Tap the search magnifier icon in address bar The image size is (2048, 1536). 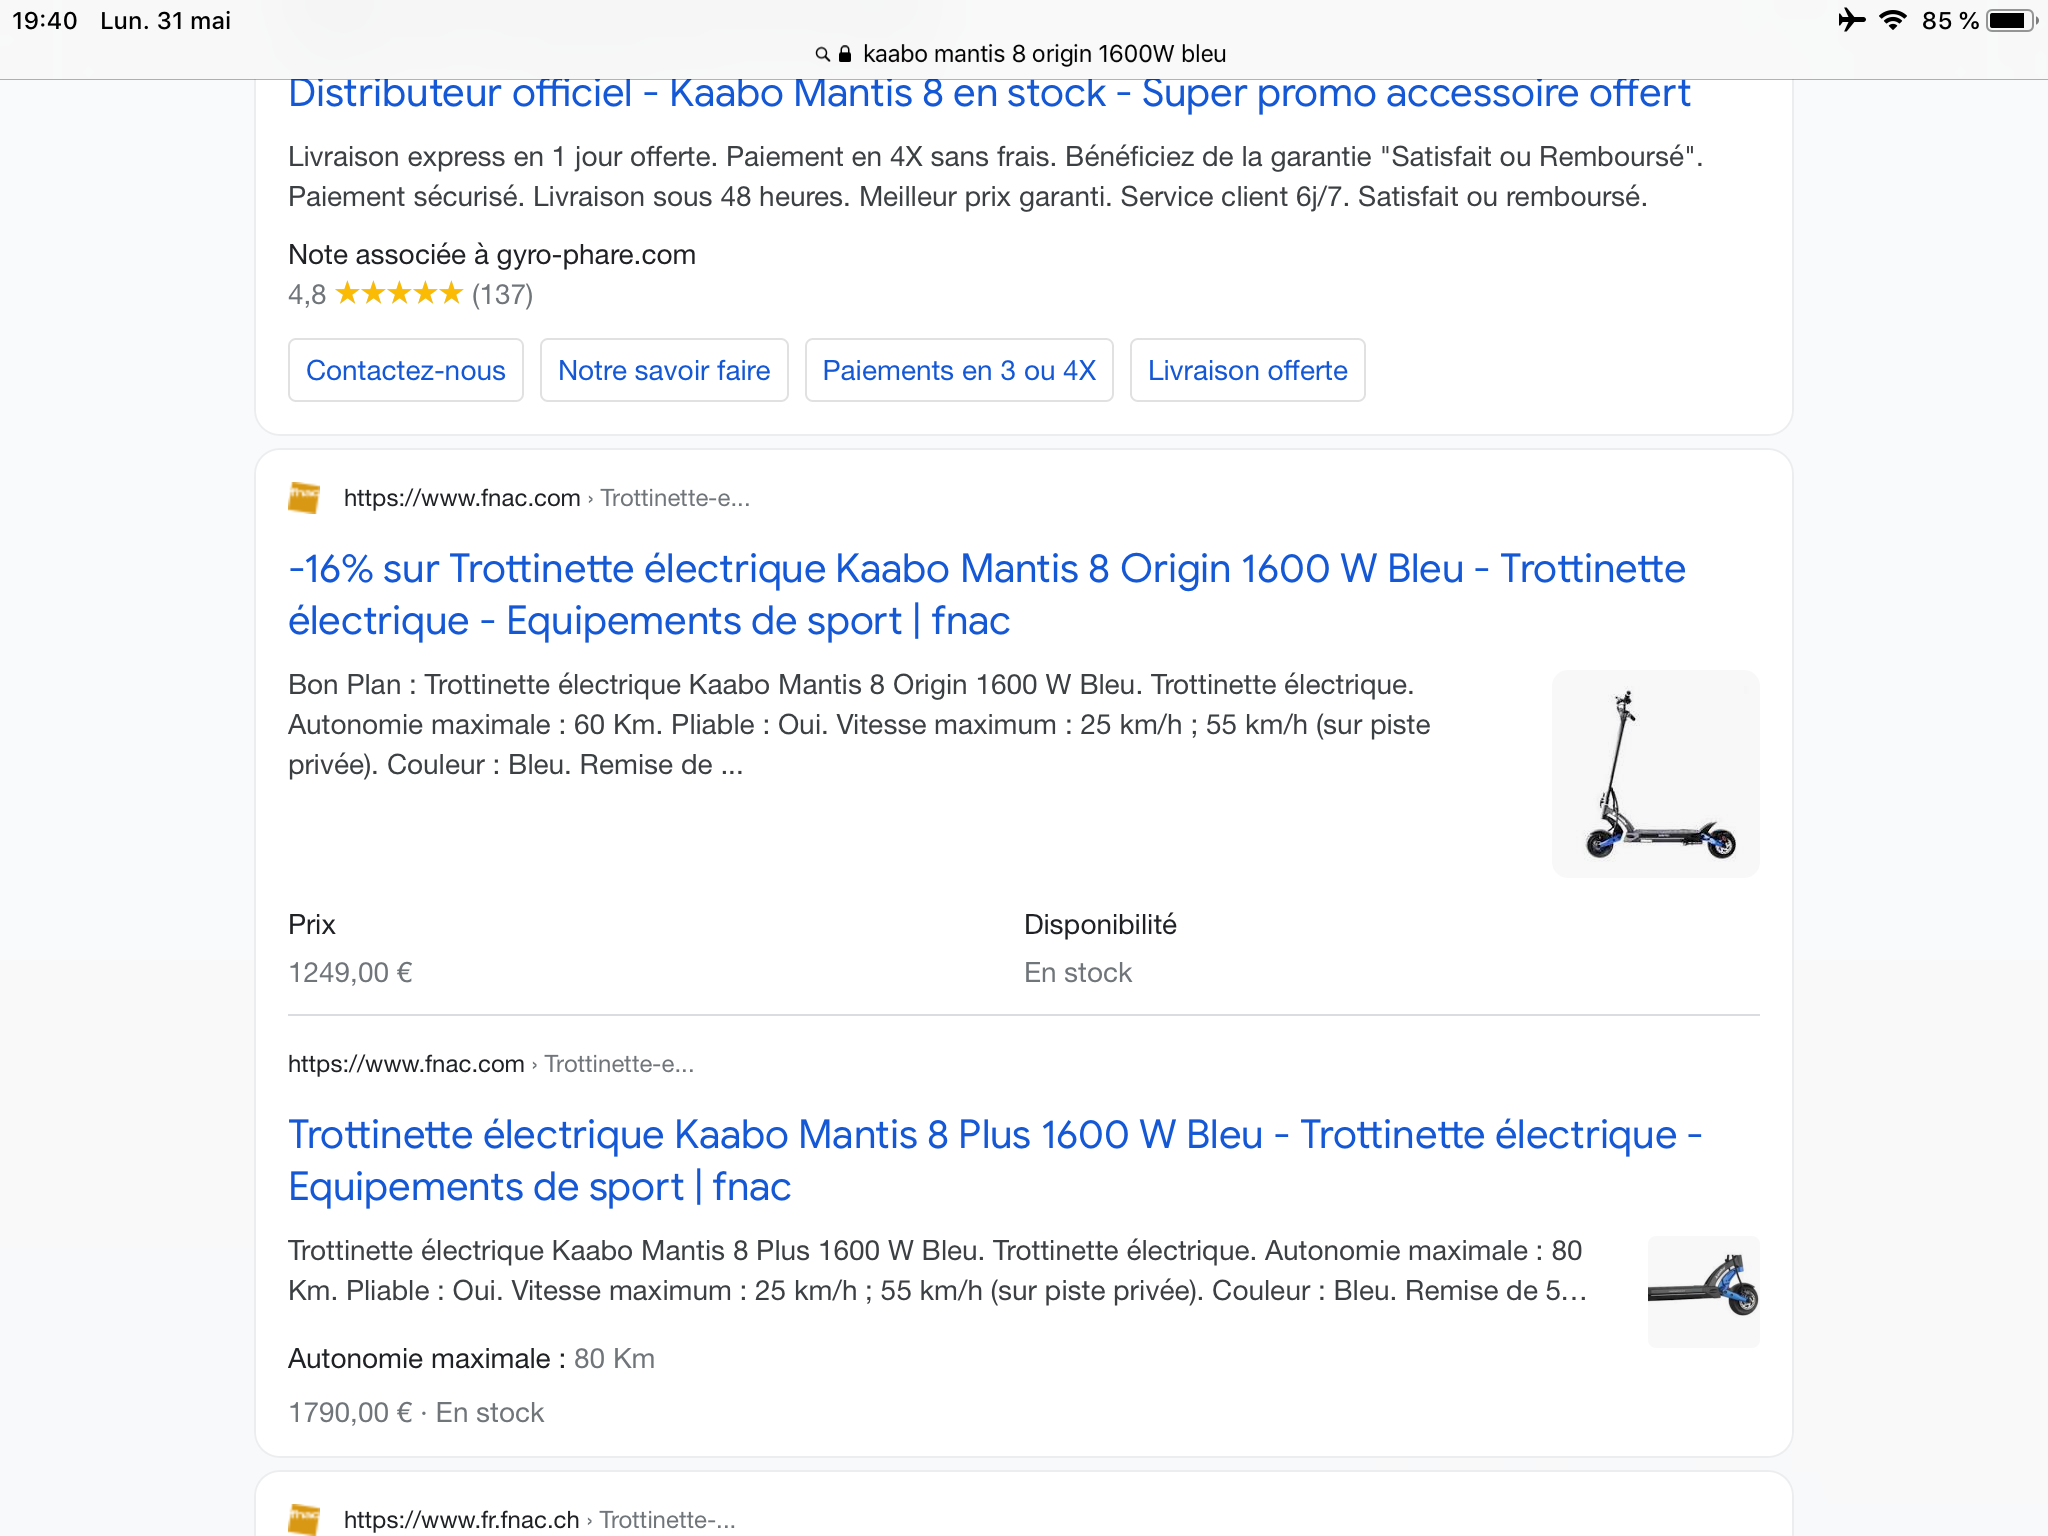(822, 54)
